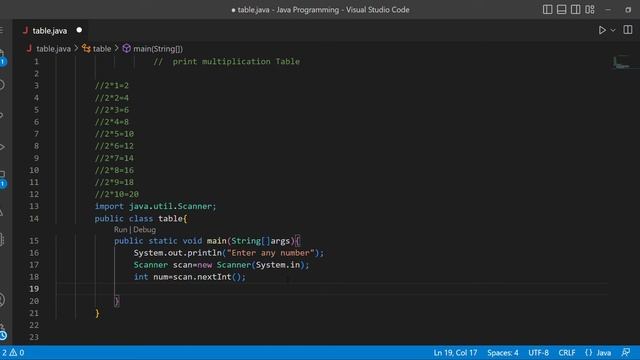Minimize the Visual Studio Code window
Screen dimensions: 640x360
click(608, 9)
